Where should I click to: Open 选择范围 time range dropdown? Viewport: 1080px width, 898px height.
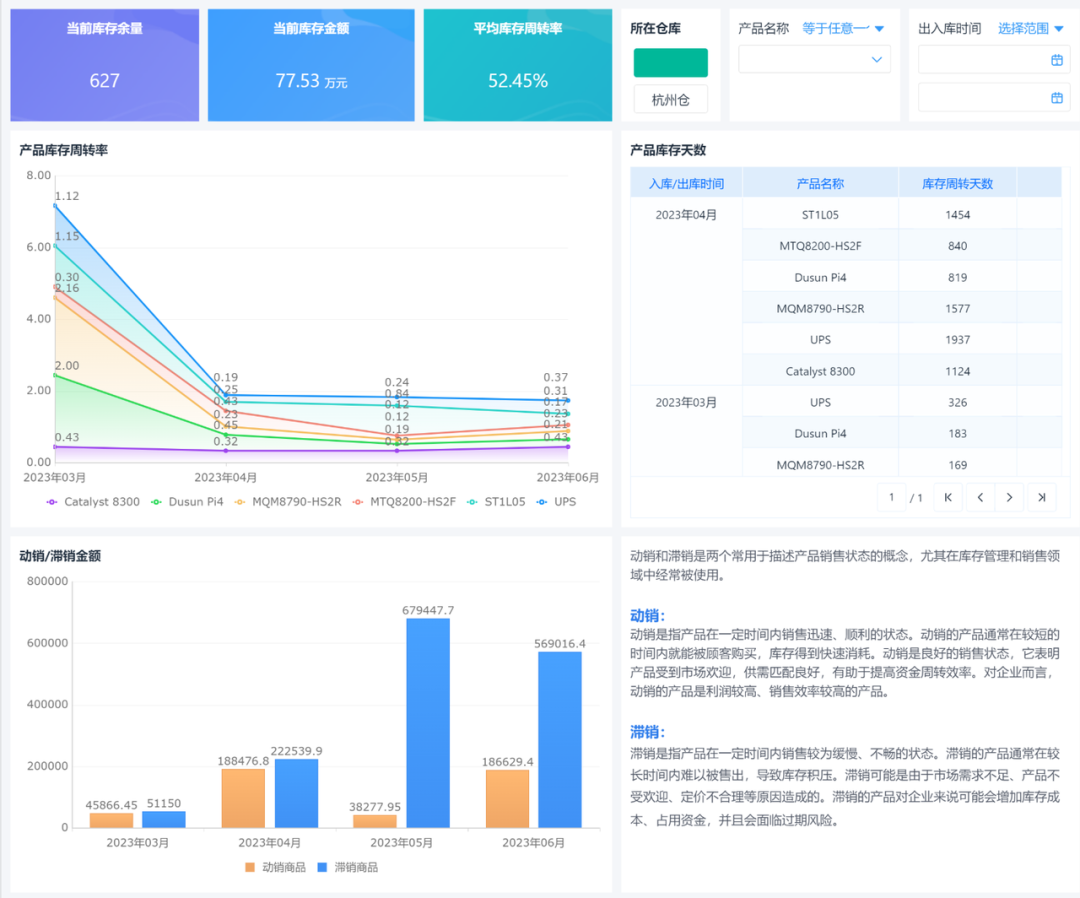[1030, 28]
